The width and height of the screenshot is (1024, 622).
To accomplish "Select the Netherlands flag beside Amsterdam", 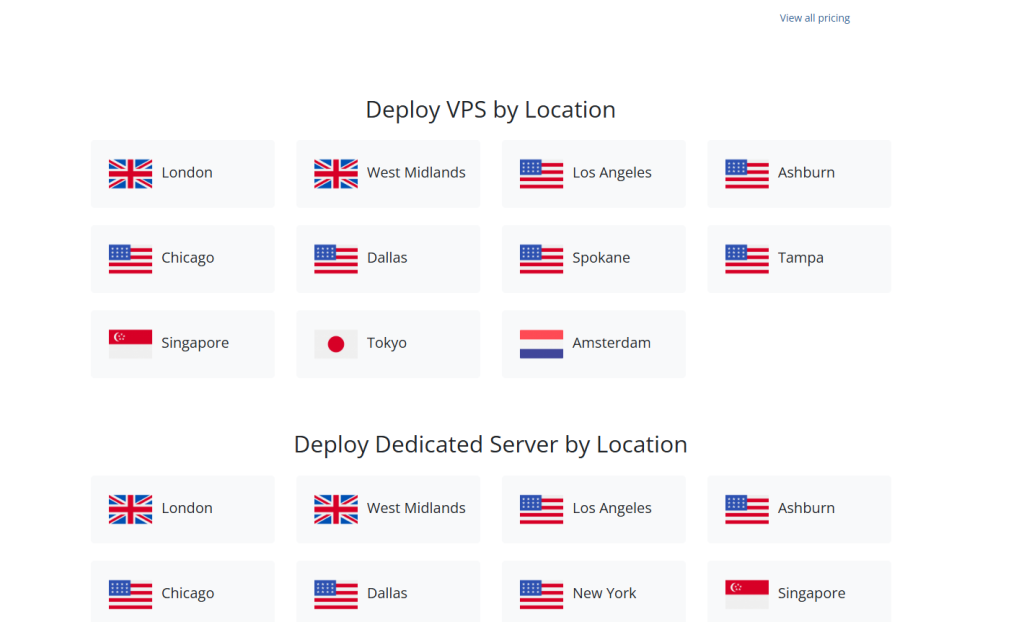I will pyautogui.click(x=541, y=344).
